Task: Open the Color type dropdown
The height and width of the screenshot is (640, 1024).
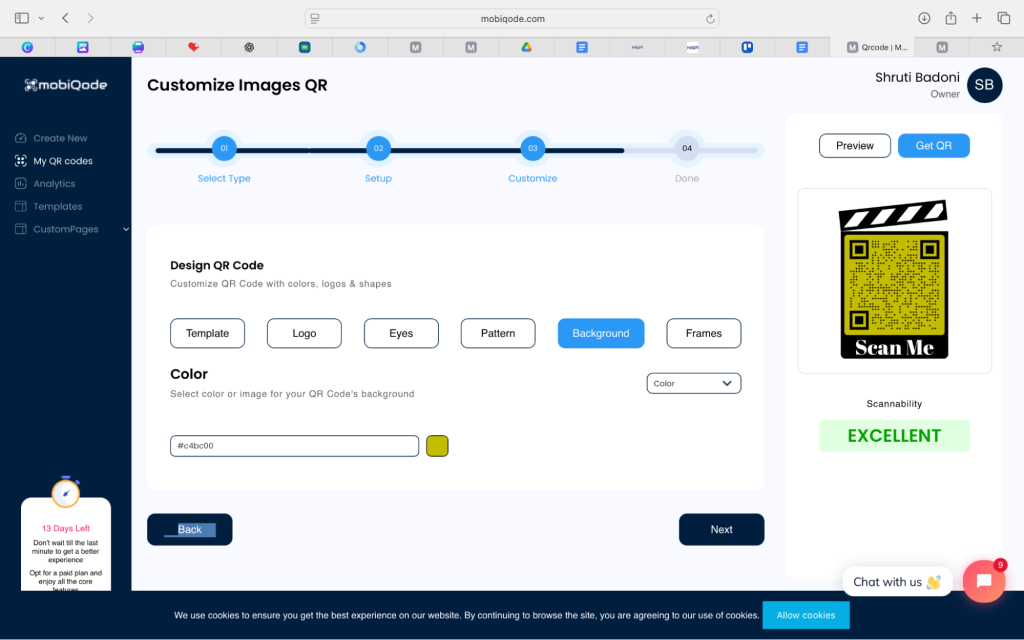Action: pos(693,383)
